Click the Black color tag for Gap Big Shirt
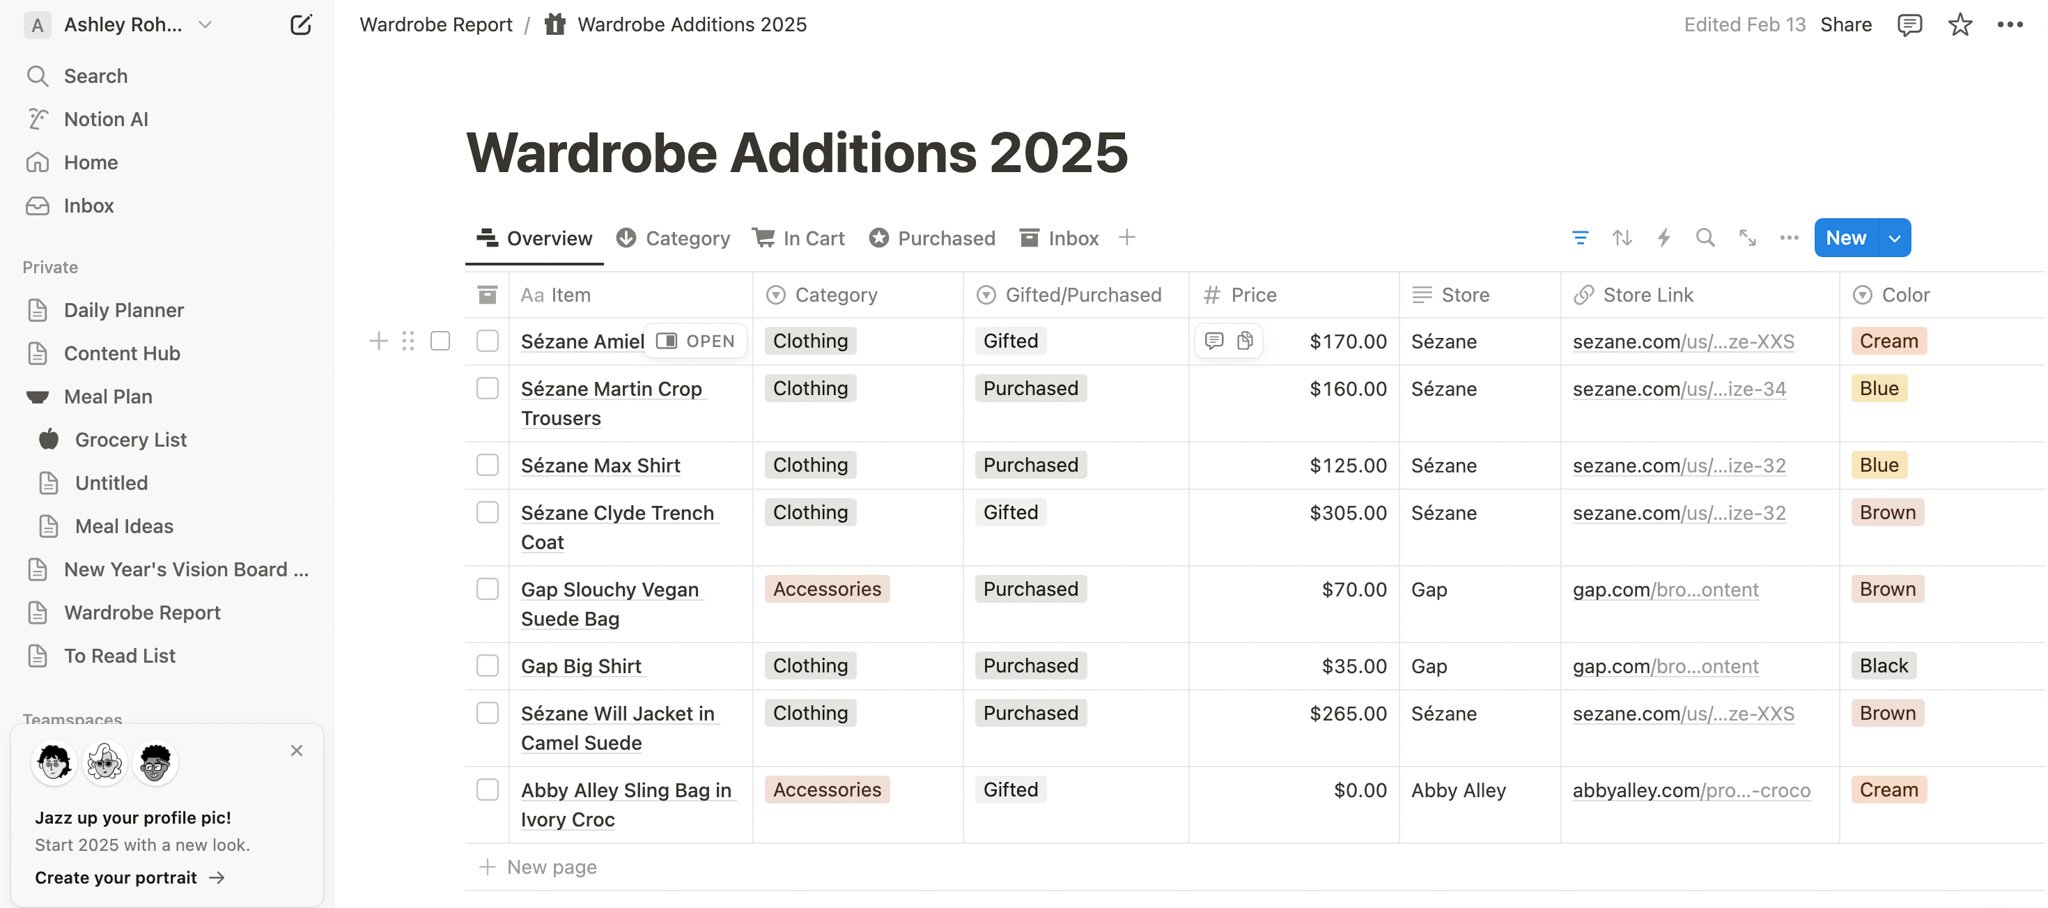The image size is (2048, 908). tap(1884, 666)
